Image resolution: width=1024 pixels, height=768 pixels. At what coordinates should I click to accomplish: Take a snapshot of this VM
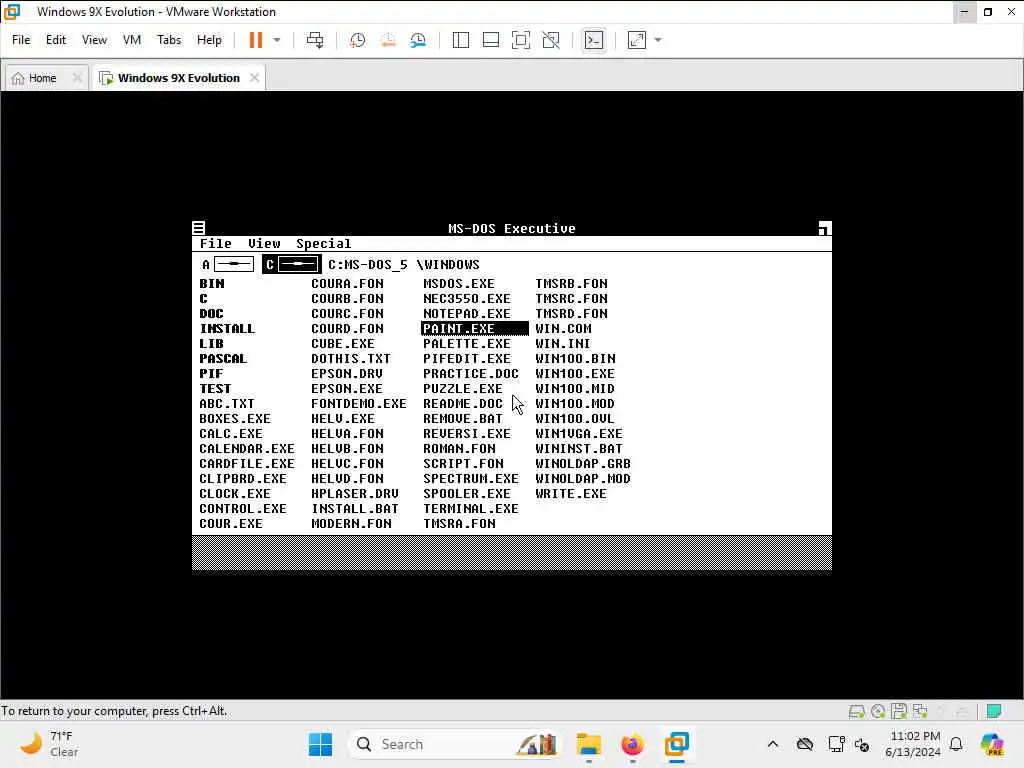click(357, 40)
